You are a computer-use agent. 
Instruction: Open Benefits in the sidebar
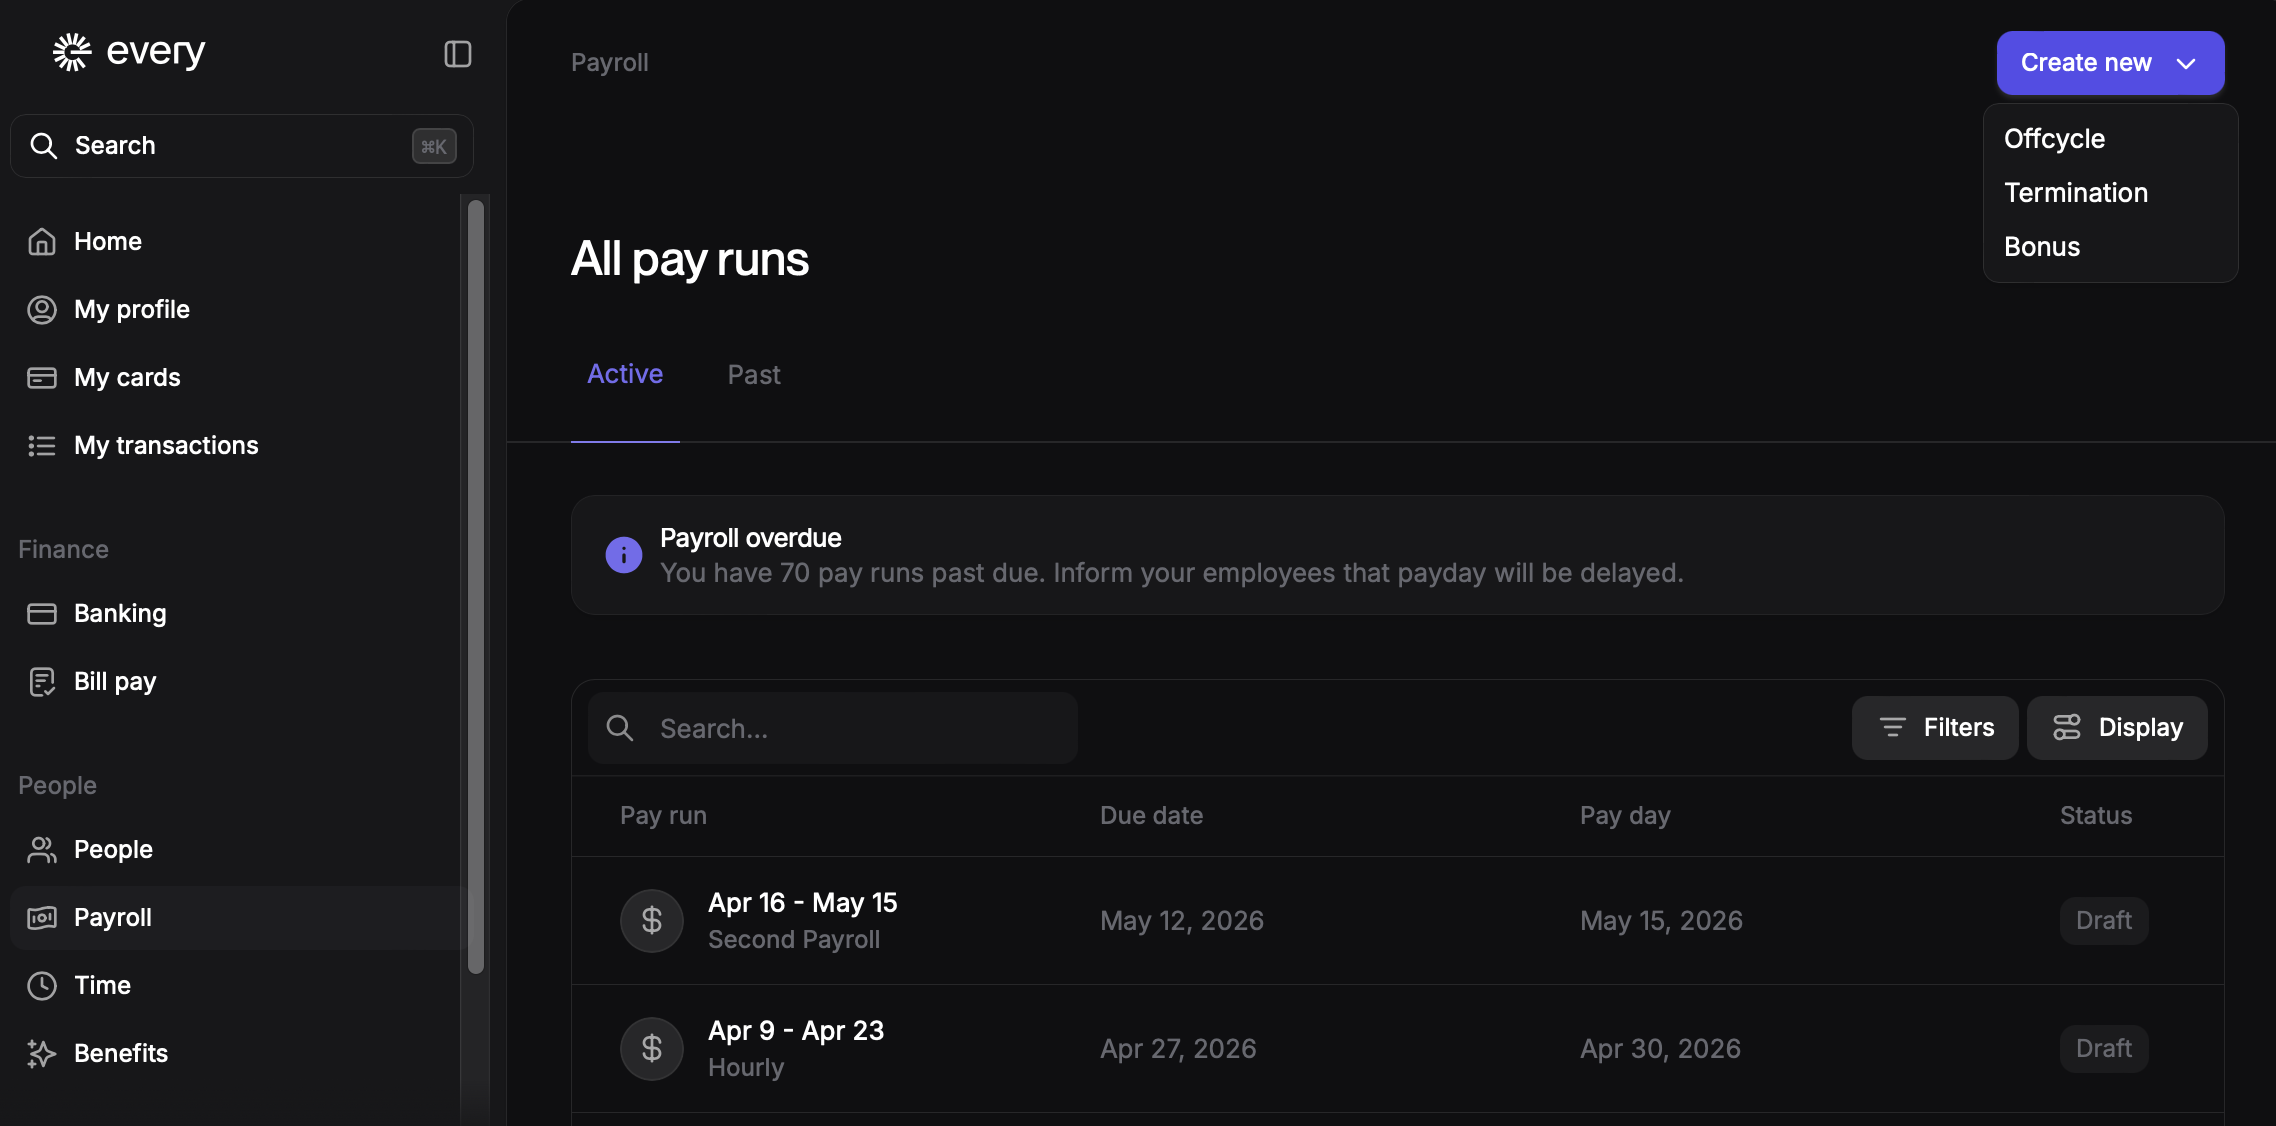pos(121,1054)
